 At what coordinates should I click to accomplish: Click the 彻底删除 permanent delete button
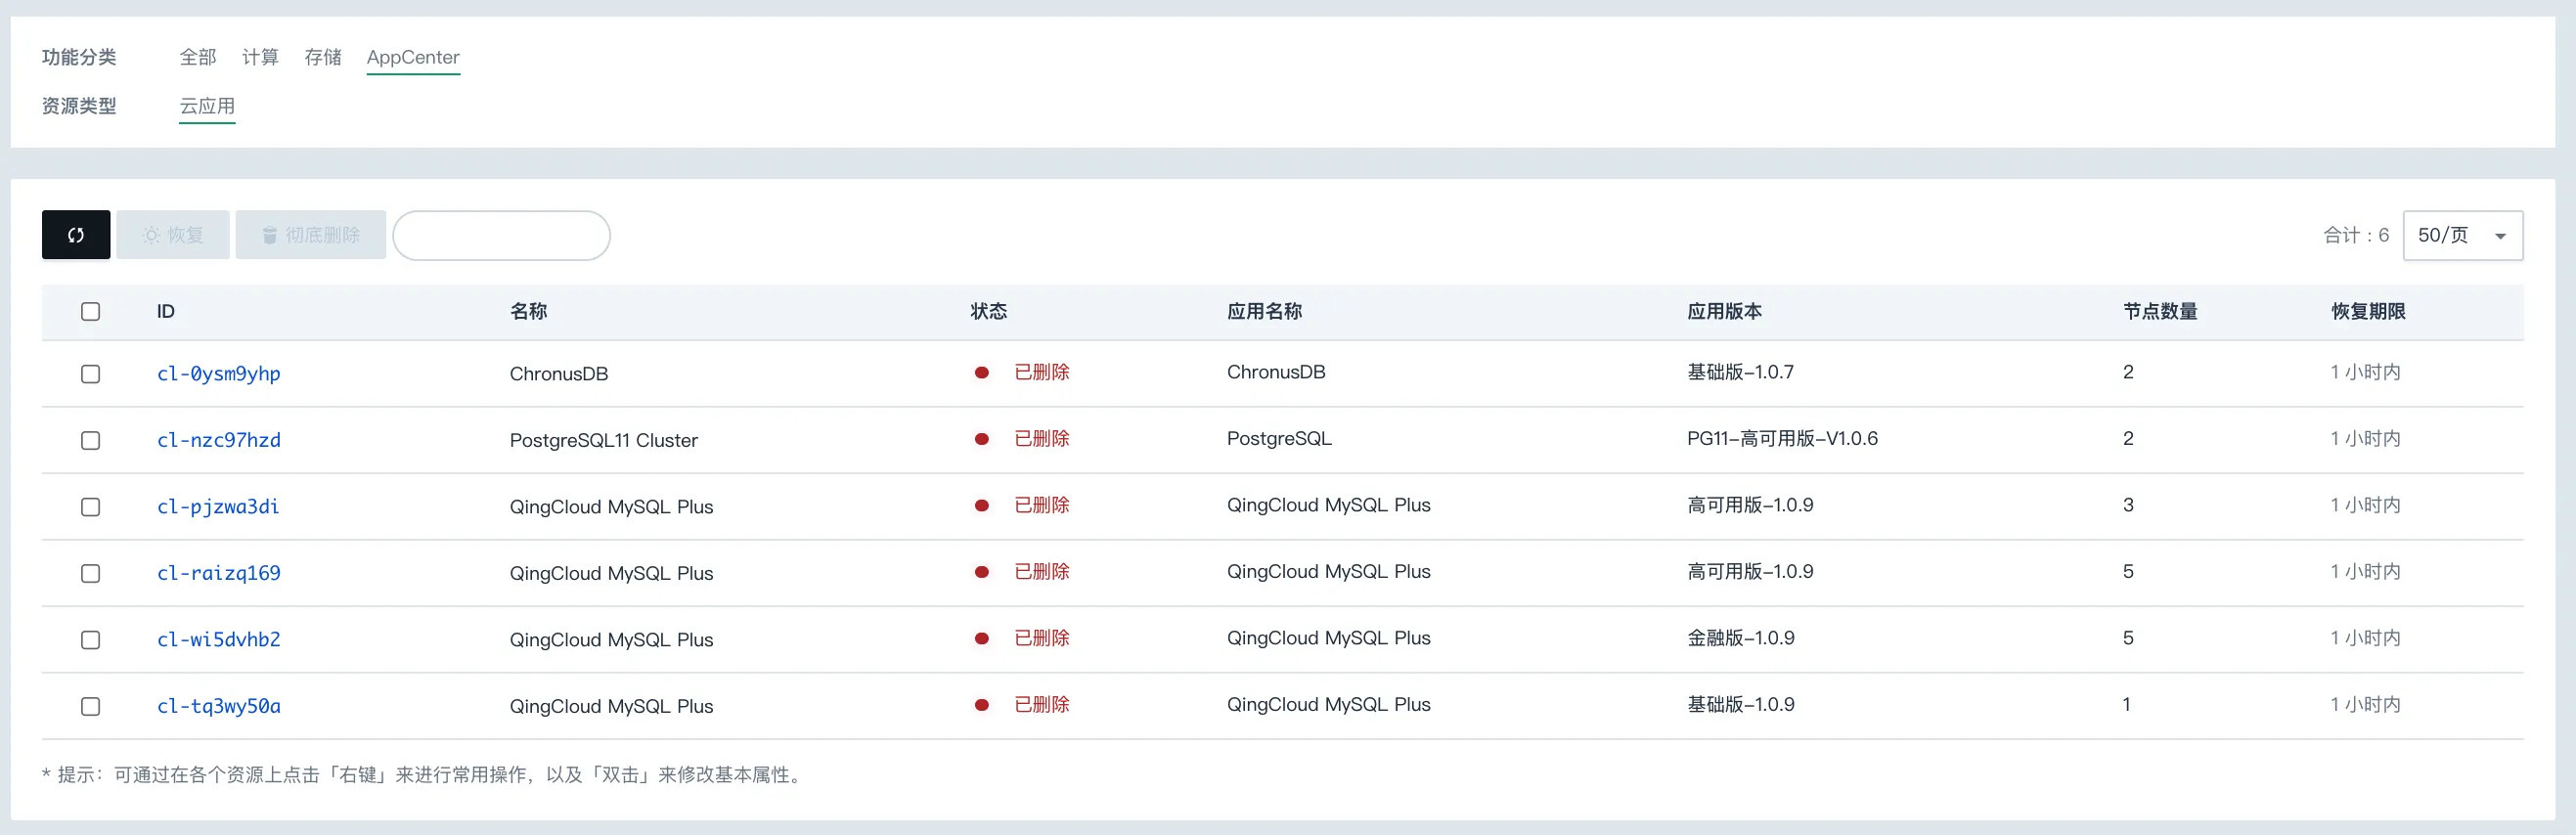click(x=311, y=235)
